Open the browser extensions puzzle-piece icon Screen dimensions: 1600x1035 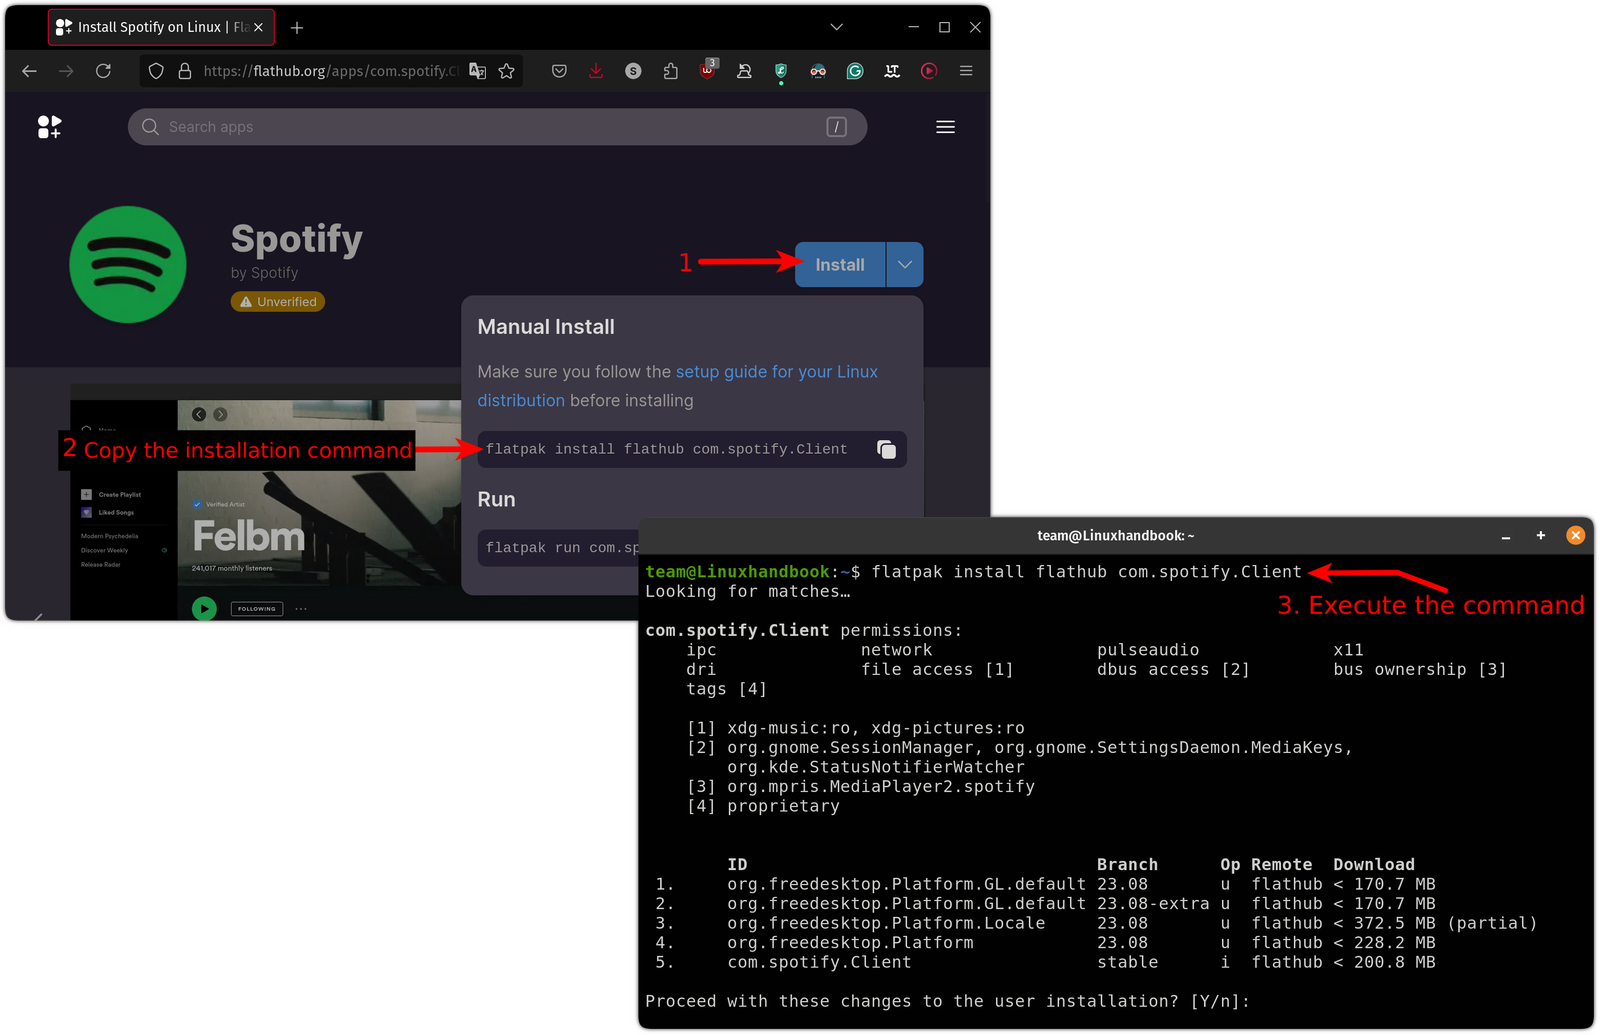(x=670, y=71)
